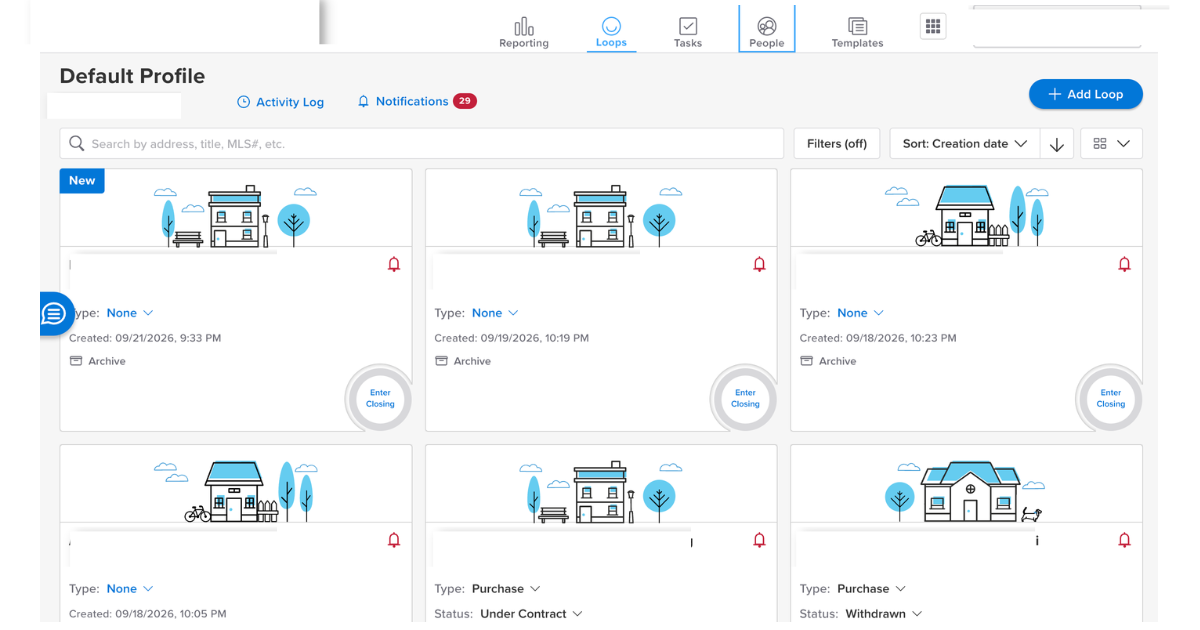
Task: Click the "Default Profile" heading
Action: click(132, 76)
